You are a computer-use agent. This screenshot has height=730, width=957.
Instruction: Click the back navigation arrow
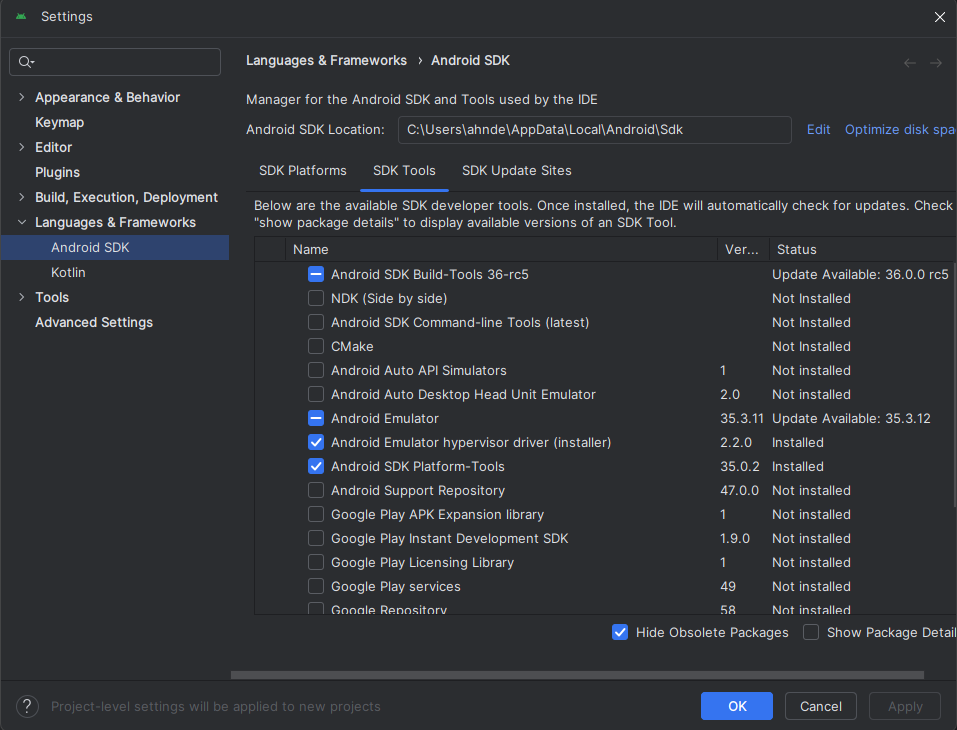coord(909,62)
